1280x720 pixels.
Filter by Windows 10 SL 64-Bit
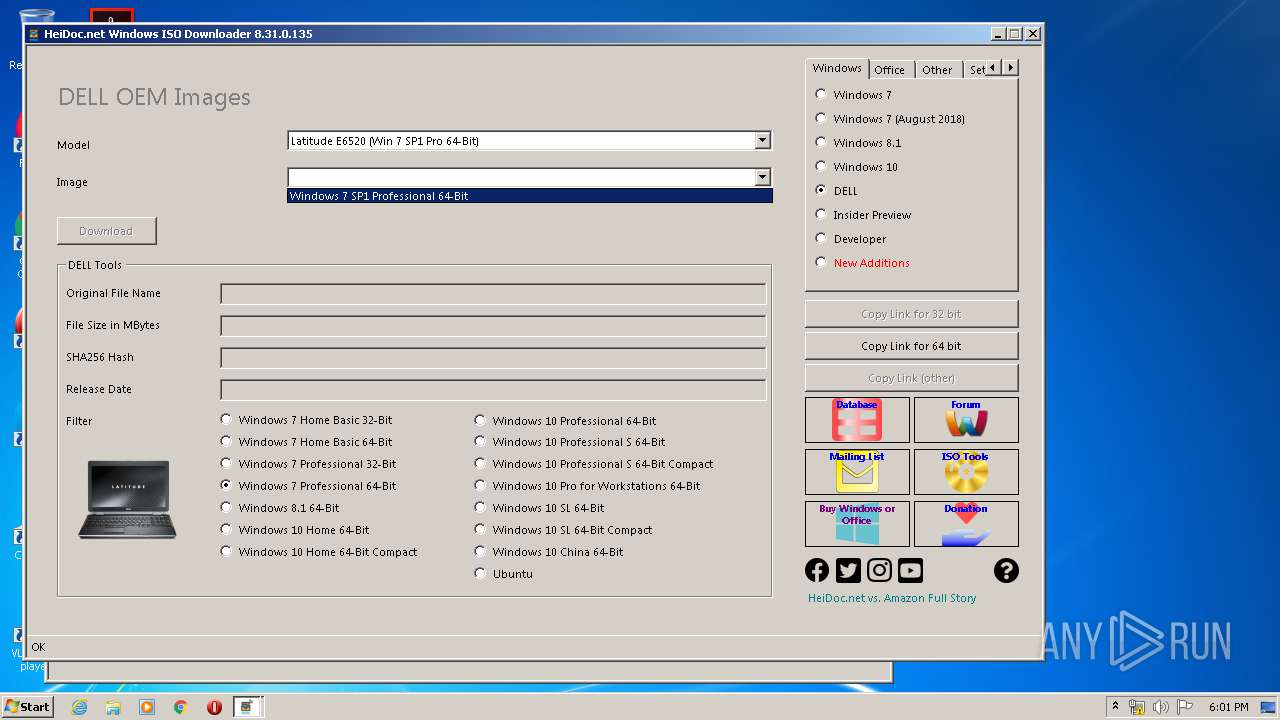[539, 508]
